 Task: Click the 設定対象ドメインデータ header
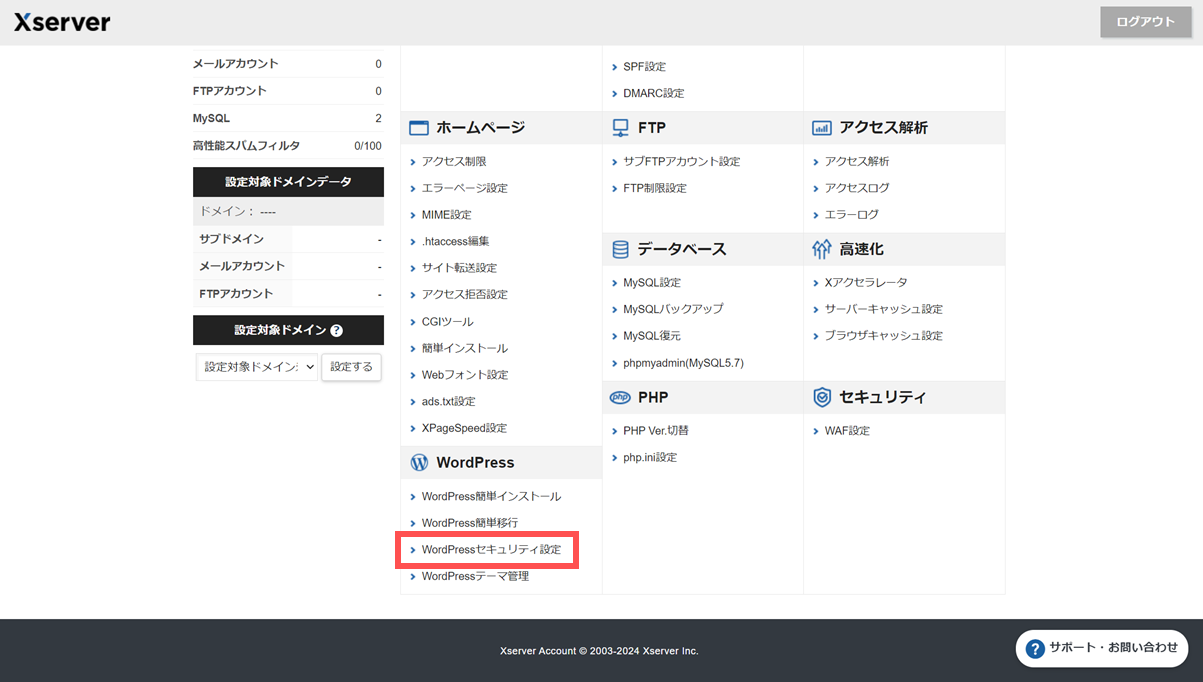(288, 182)
